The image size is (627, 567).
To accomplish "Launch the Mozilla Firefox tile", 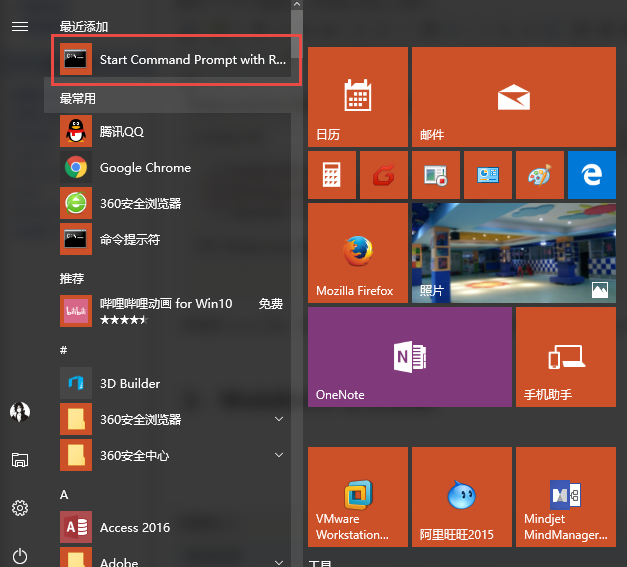I will [358, 253].
